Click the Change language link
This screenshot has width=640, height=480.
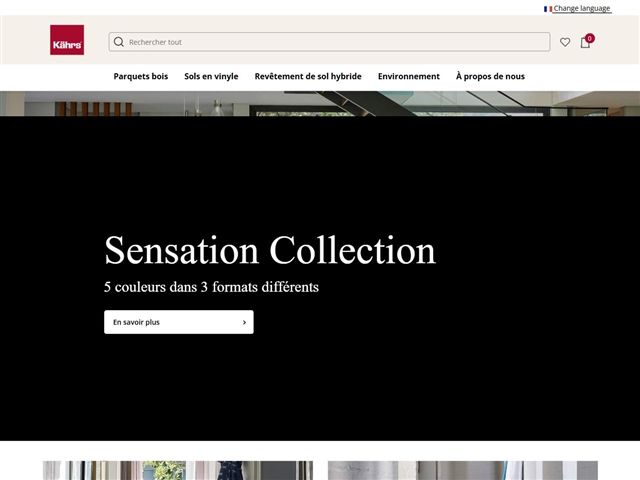[582, 9]
